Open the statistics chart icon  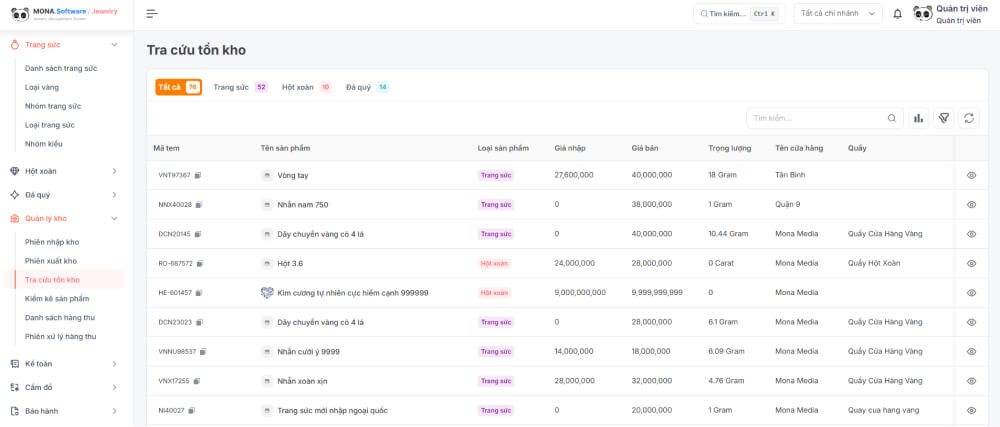pos(918,118)
